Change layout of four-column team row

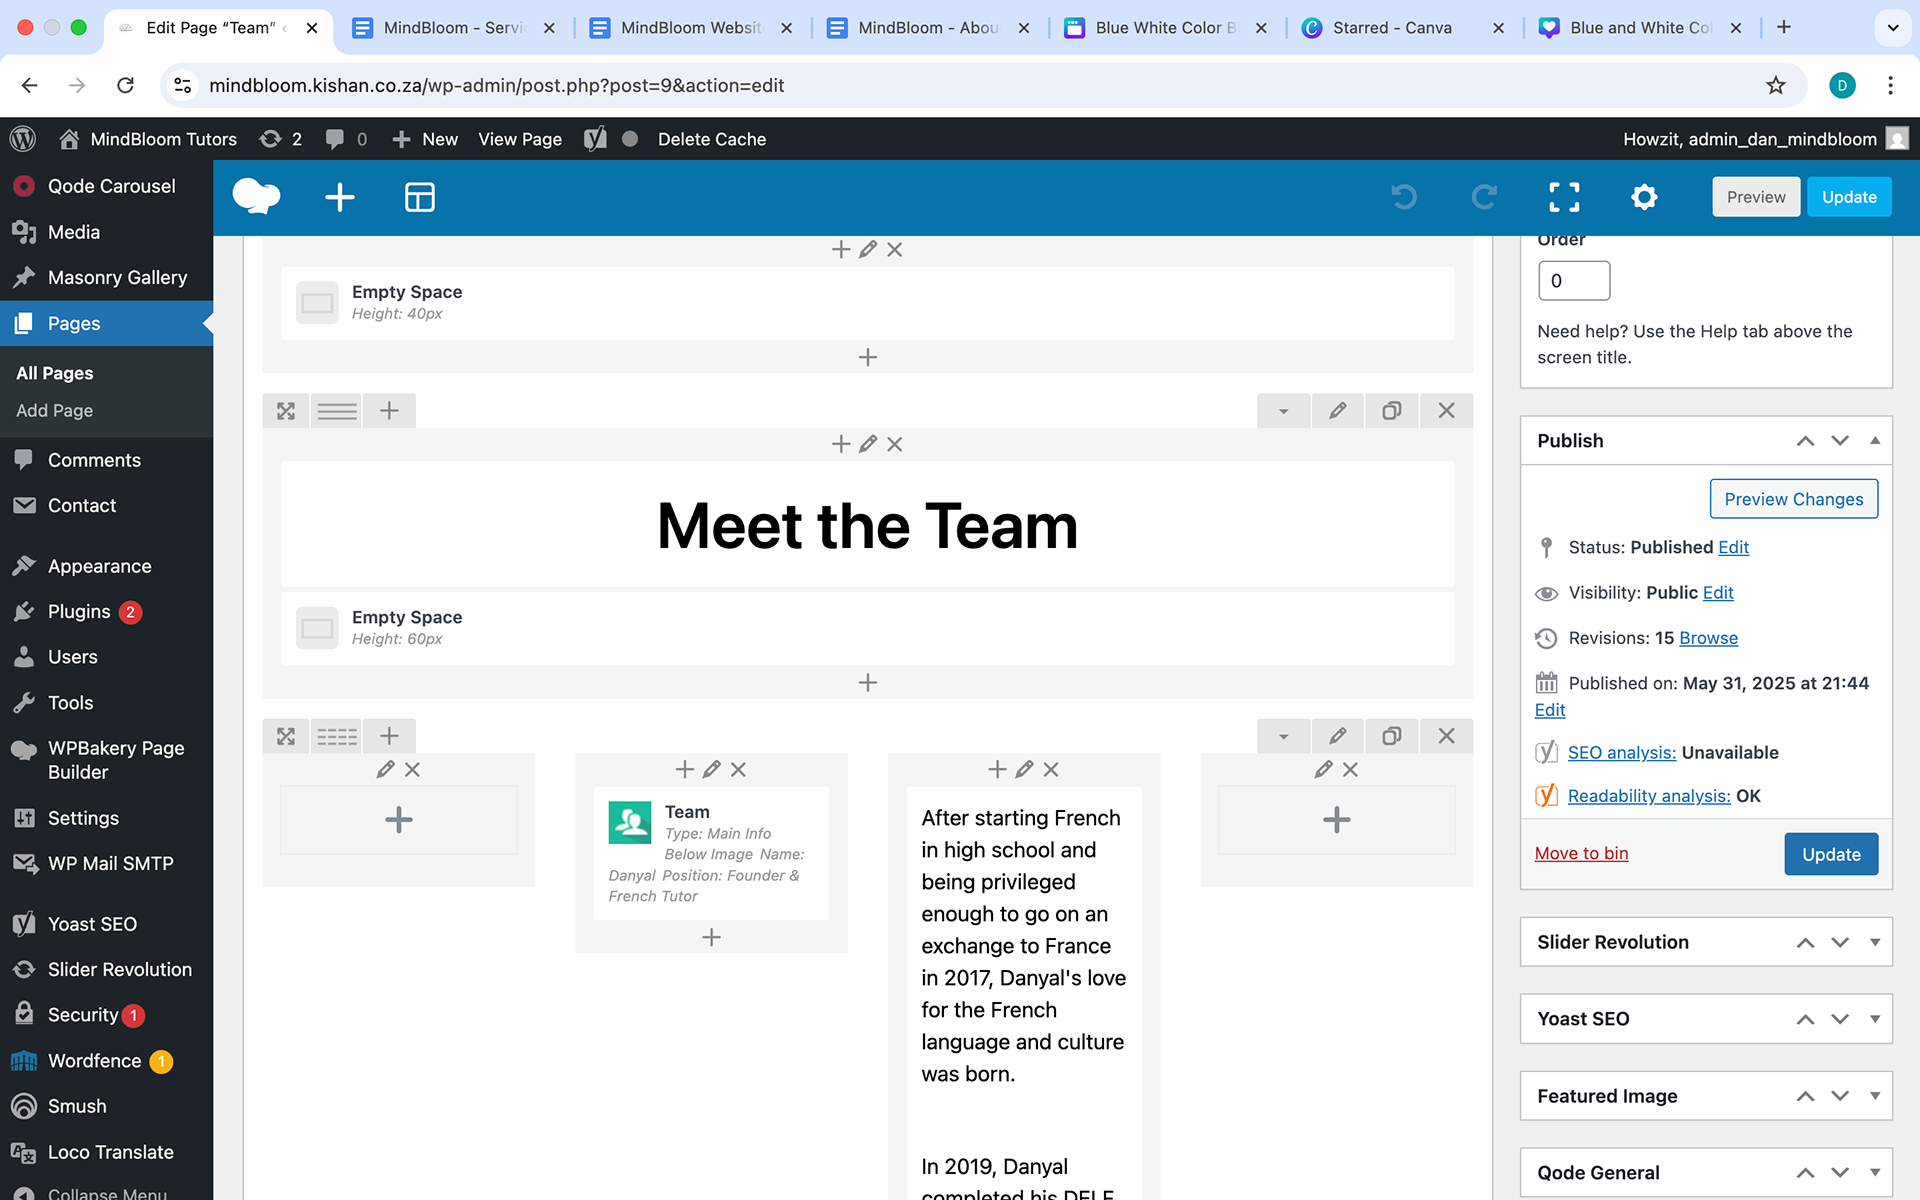click(337, 737)
